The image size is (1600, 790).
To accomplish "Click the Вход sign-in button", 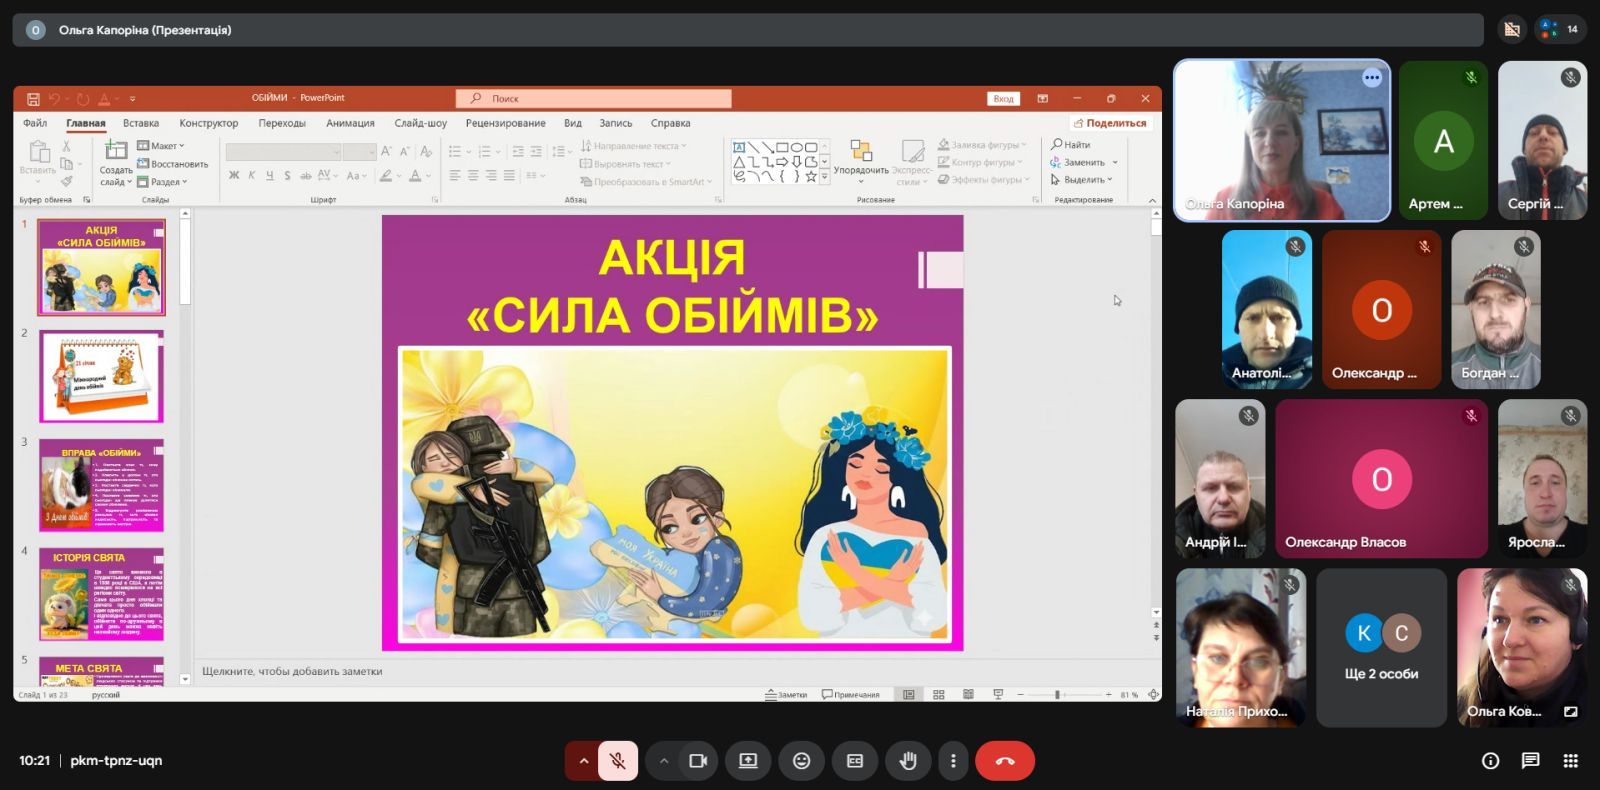I will (x=1003, y=98).
